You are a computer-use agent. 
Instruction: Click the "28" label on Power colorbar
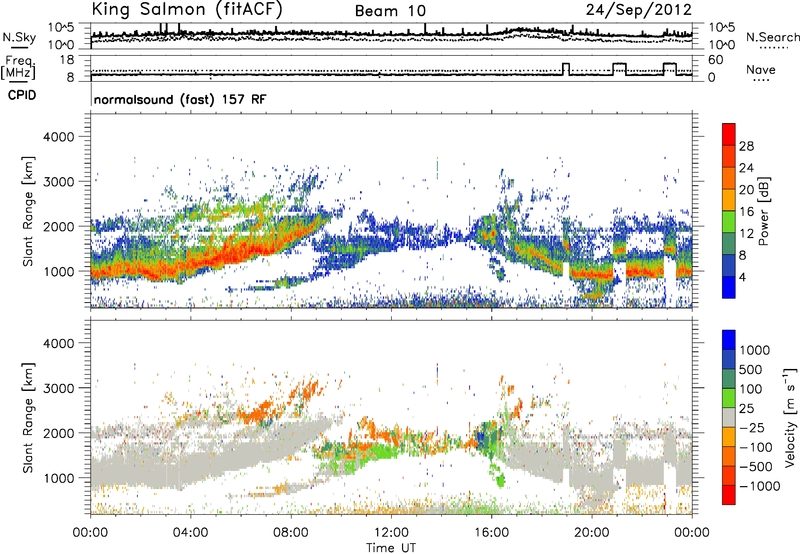(746, 146)
